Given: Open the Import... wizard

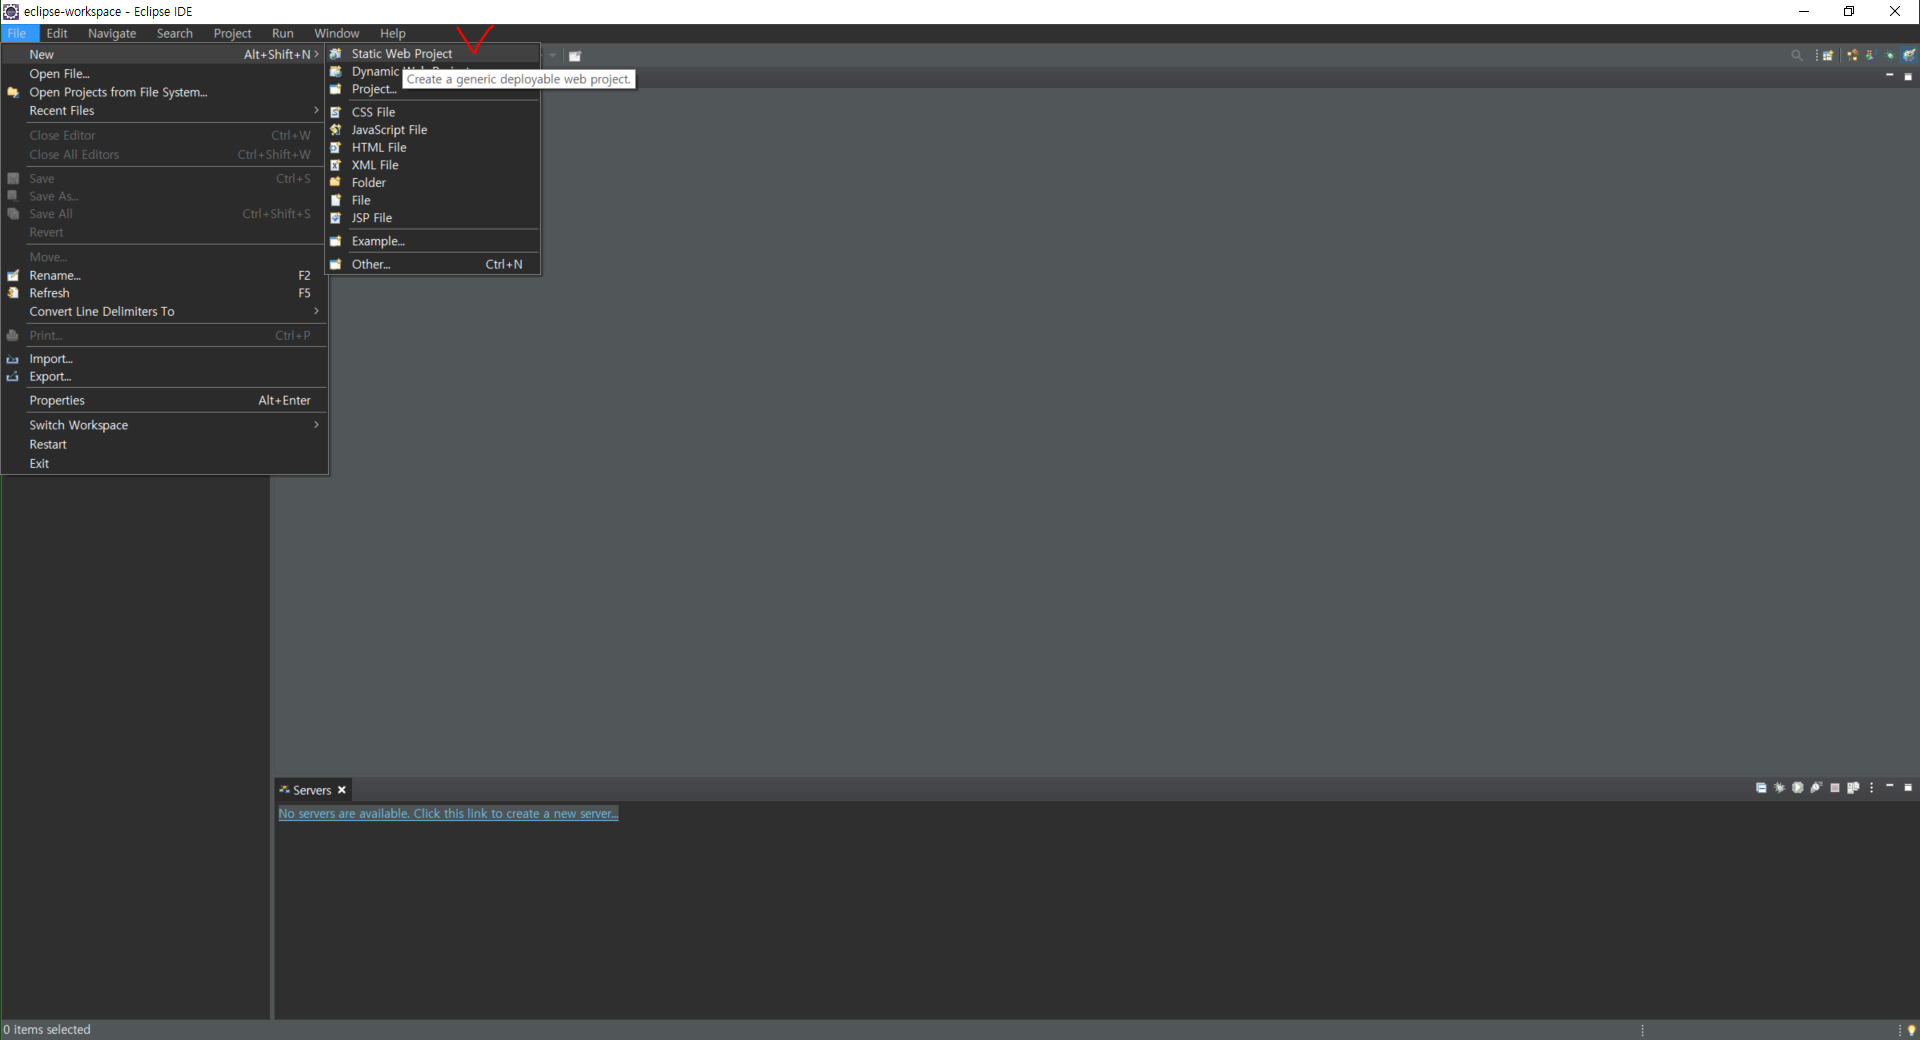Looking at the screenshot, I should pos(164,359).
